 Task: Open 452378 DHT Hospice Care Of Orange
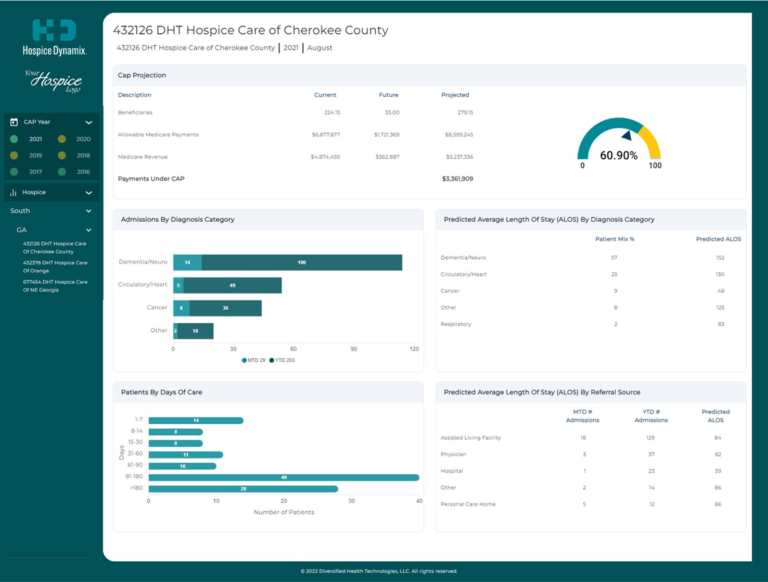click(55, 267)
